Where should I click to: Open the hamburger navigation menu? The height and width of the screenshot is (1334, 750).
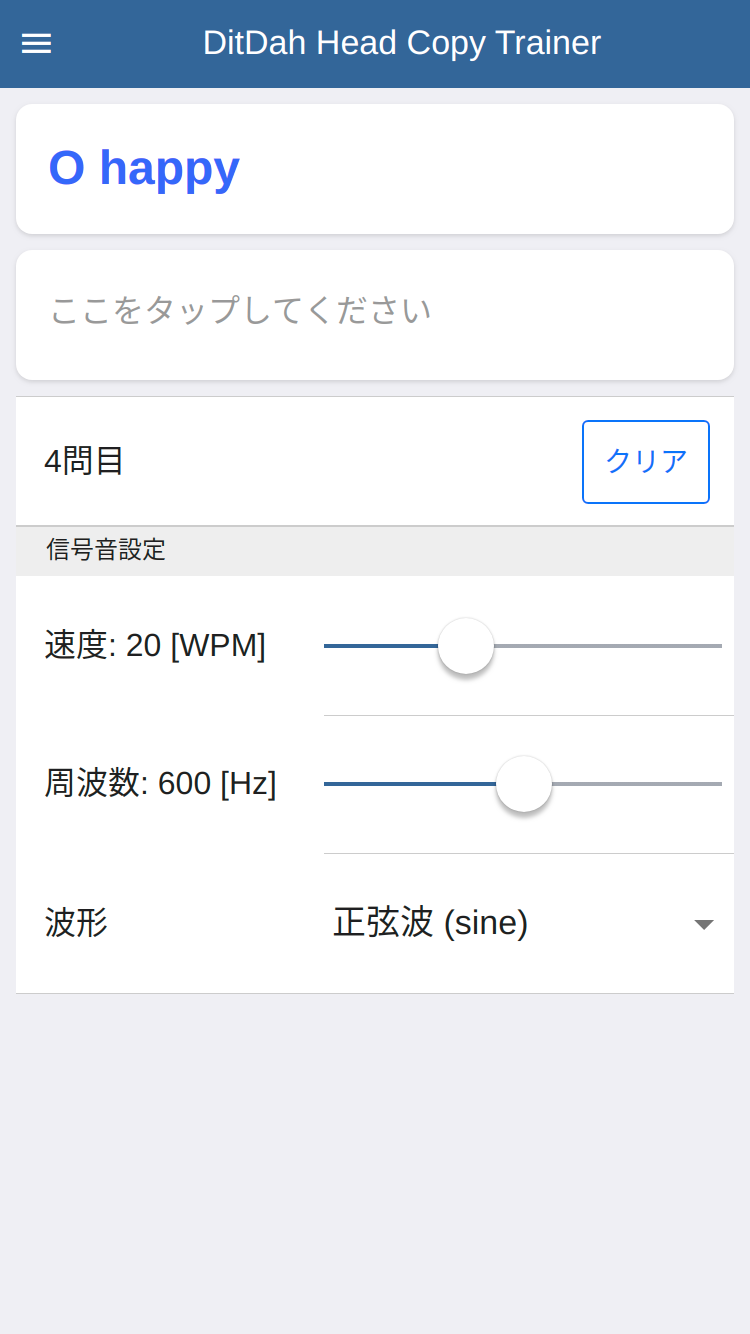coord(36,44)
